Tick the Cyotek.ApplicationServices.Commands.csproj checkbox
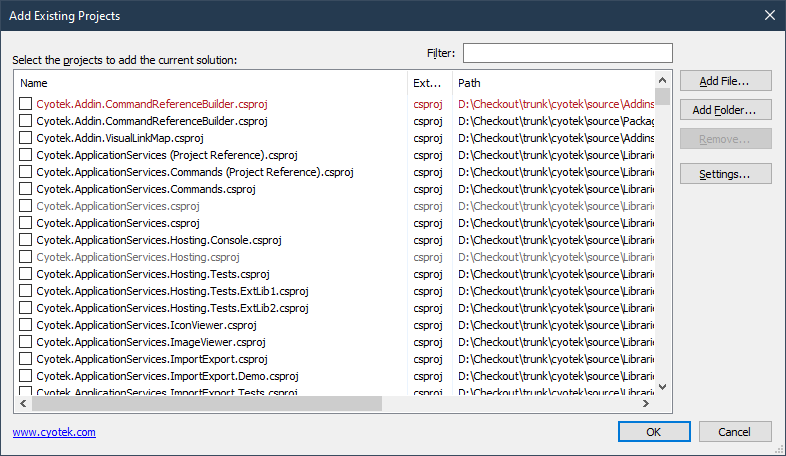786x456 pixels. click(x=26, y=189)
